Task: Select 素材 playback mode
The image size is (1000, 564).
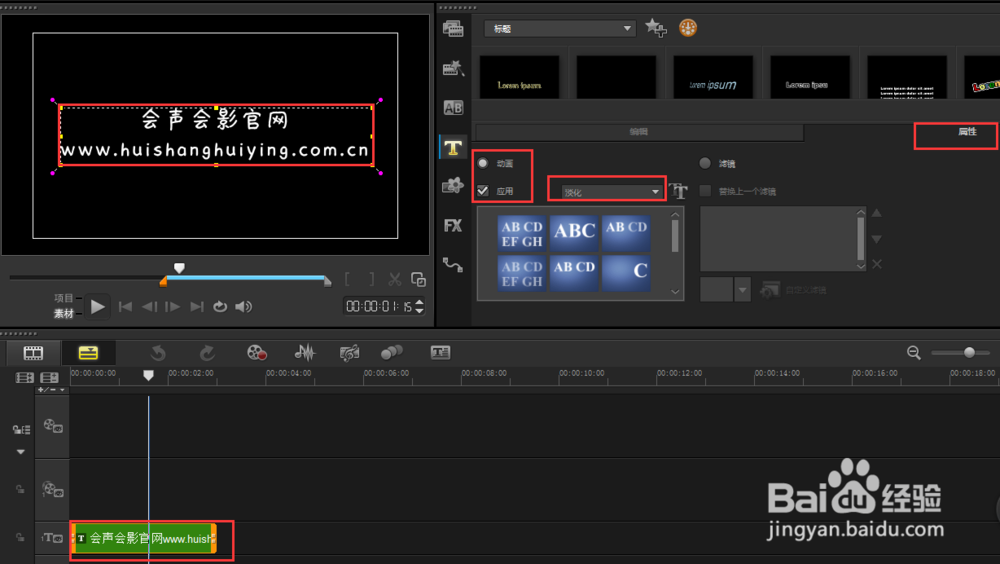Action: (64, 313)
